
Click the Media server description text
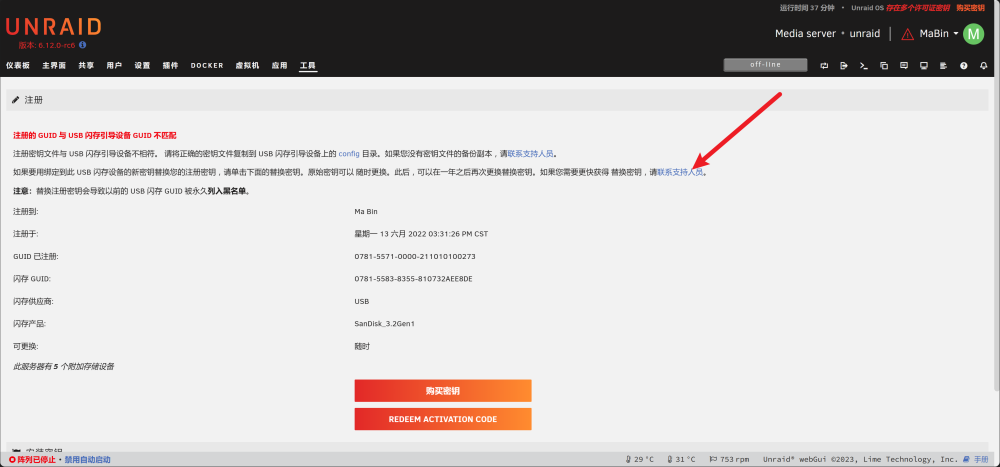point(805,34)
